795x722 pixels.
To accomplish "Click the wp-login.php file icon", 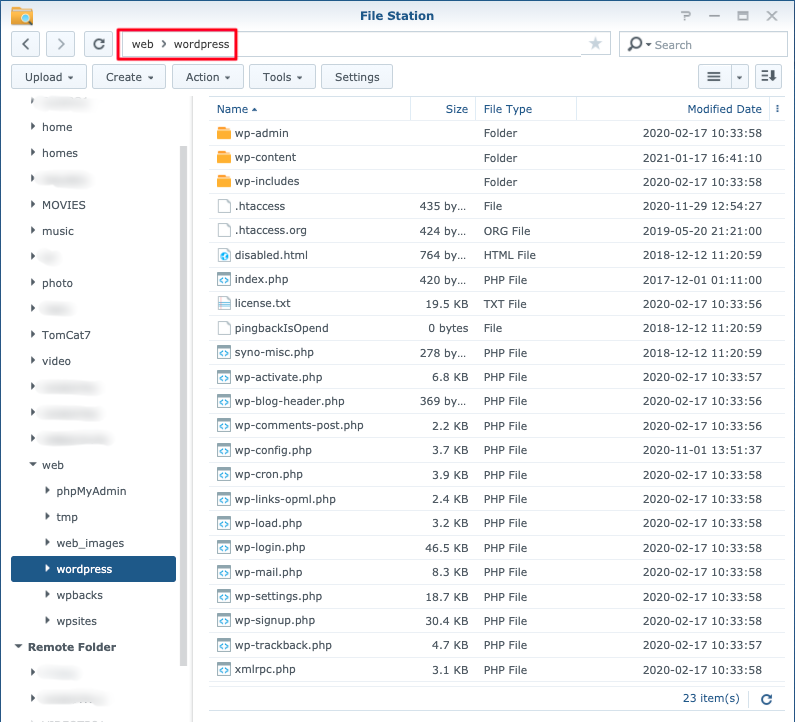I will (224, 548).
